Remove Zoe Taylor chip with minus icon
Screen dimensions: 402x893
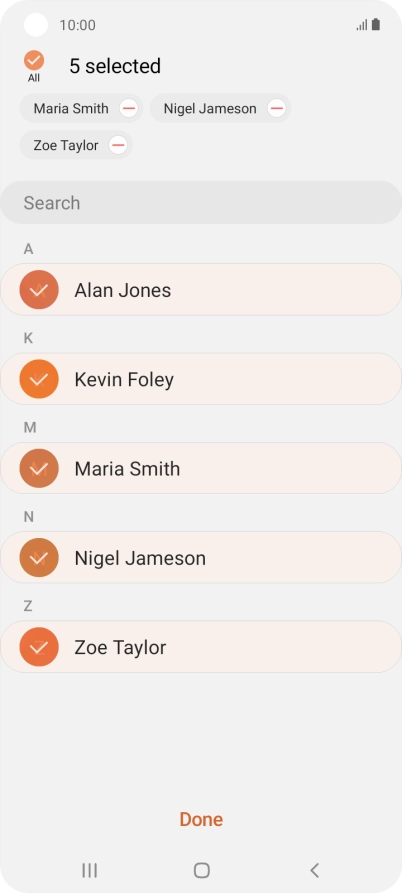(x=118, y=145)
